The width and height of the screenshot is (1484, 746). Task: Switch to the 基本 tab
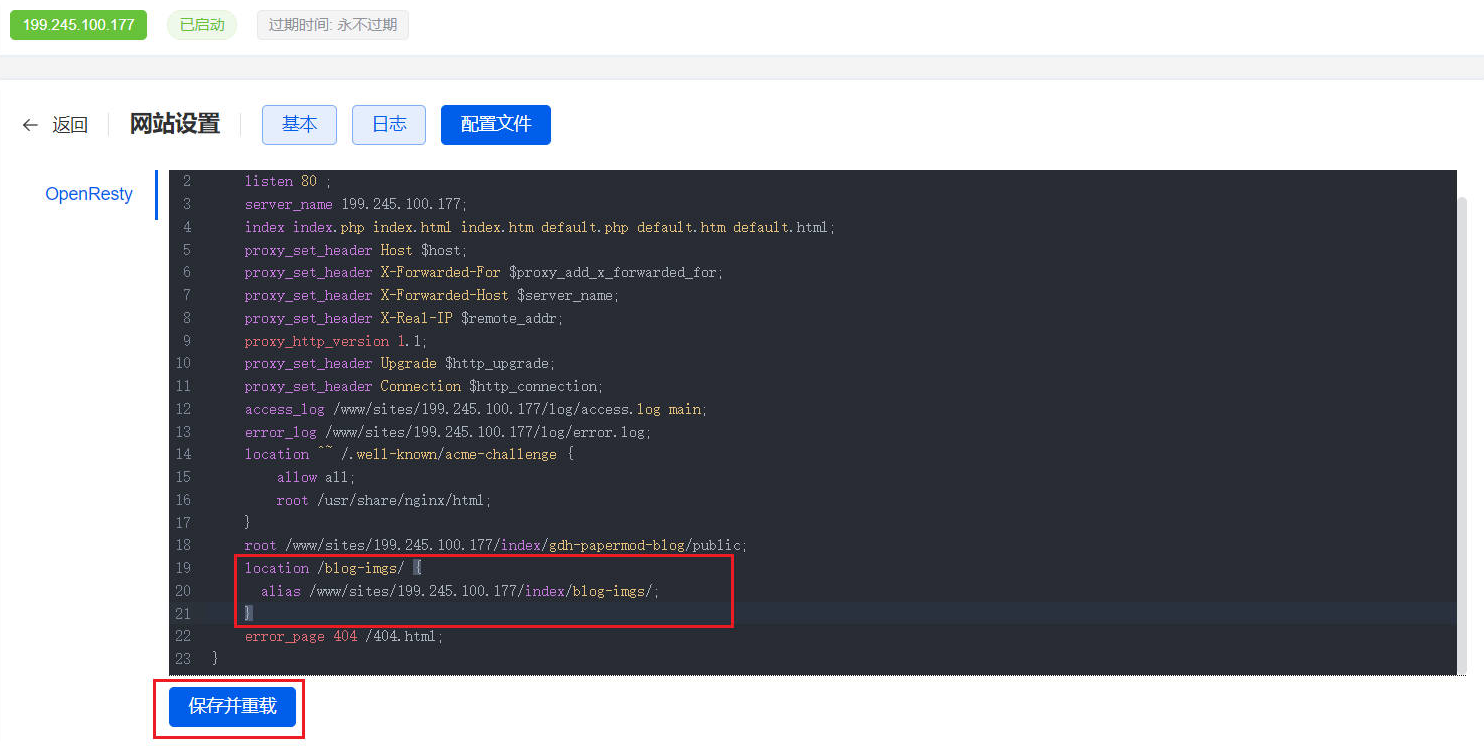coord(299,125)
